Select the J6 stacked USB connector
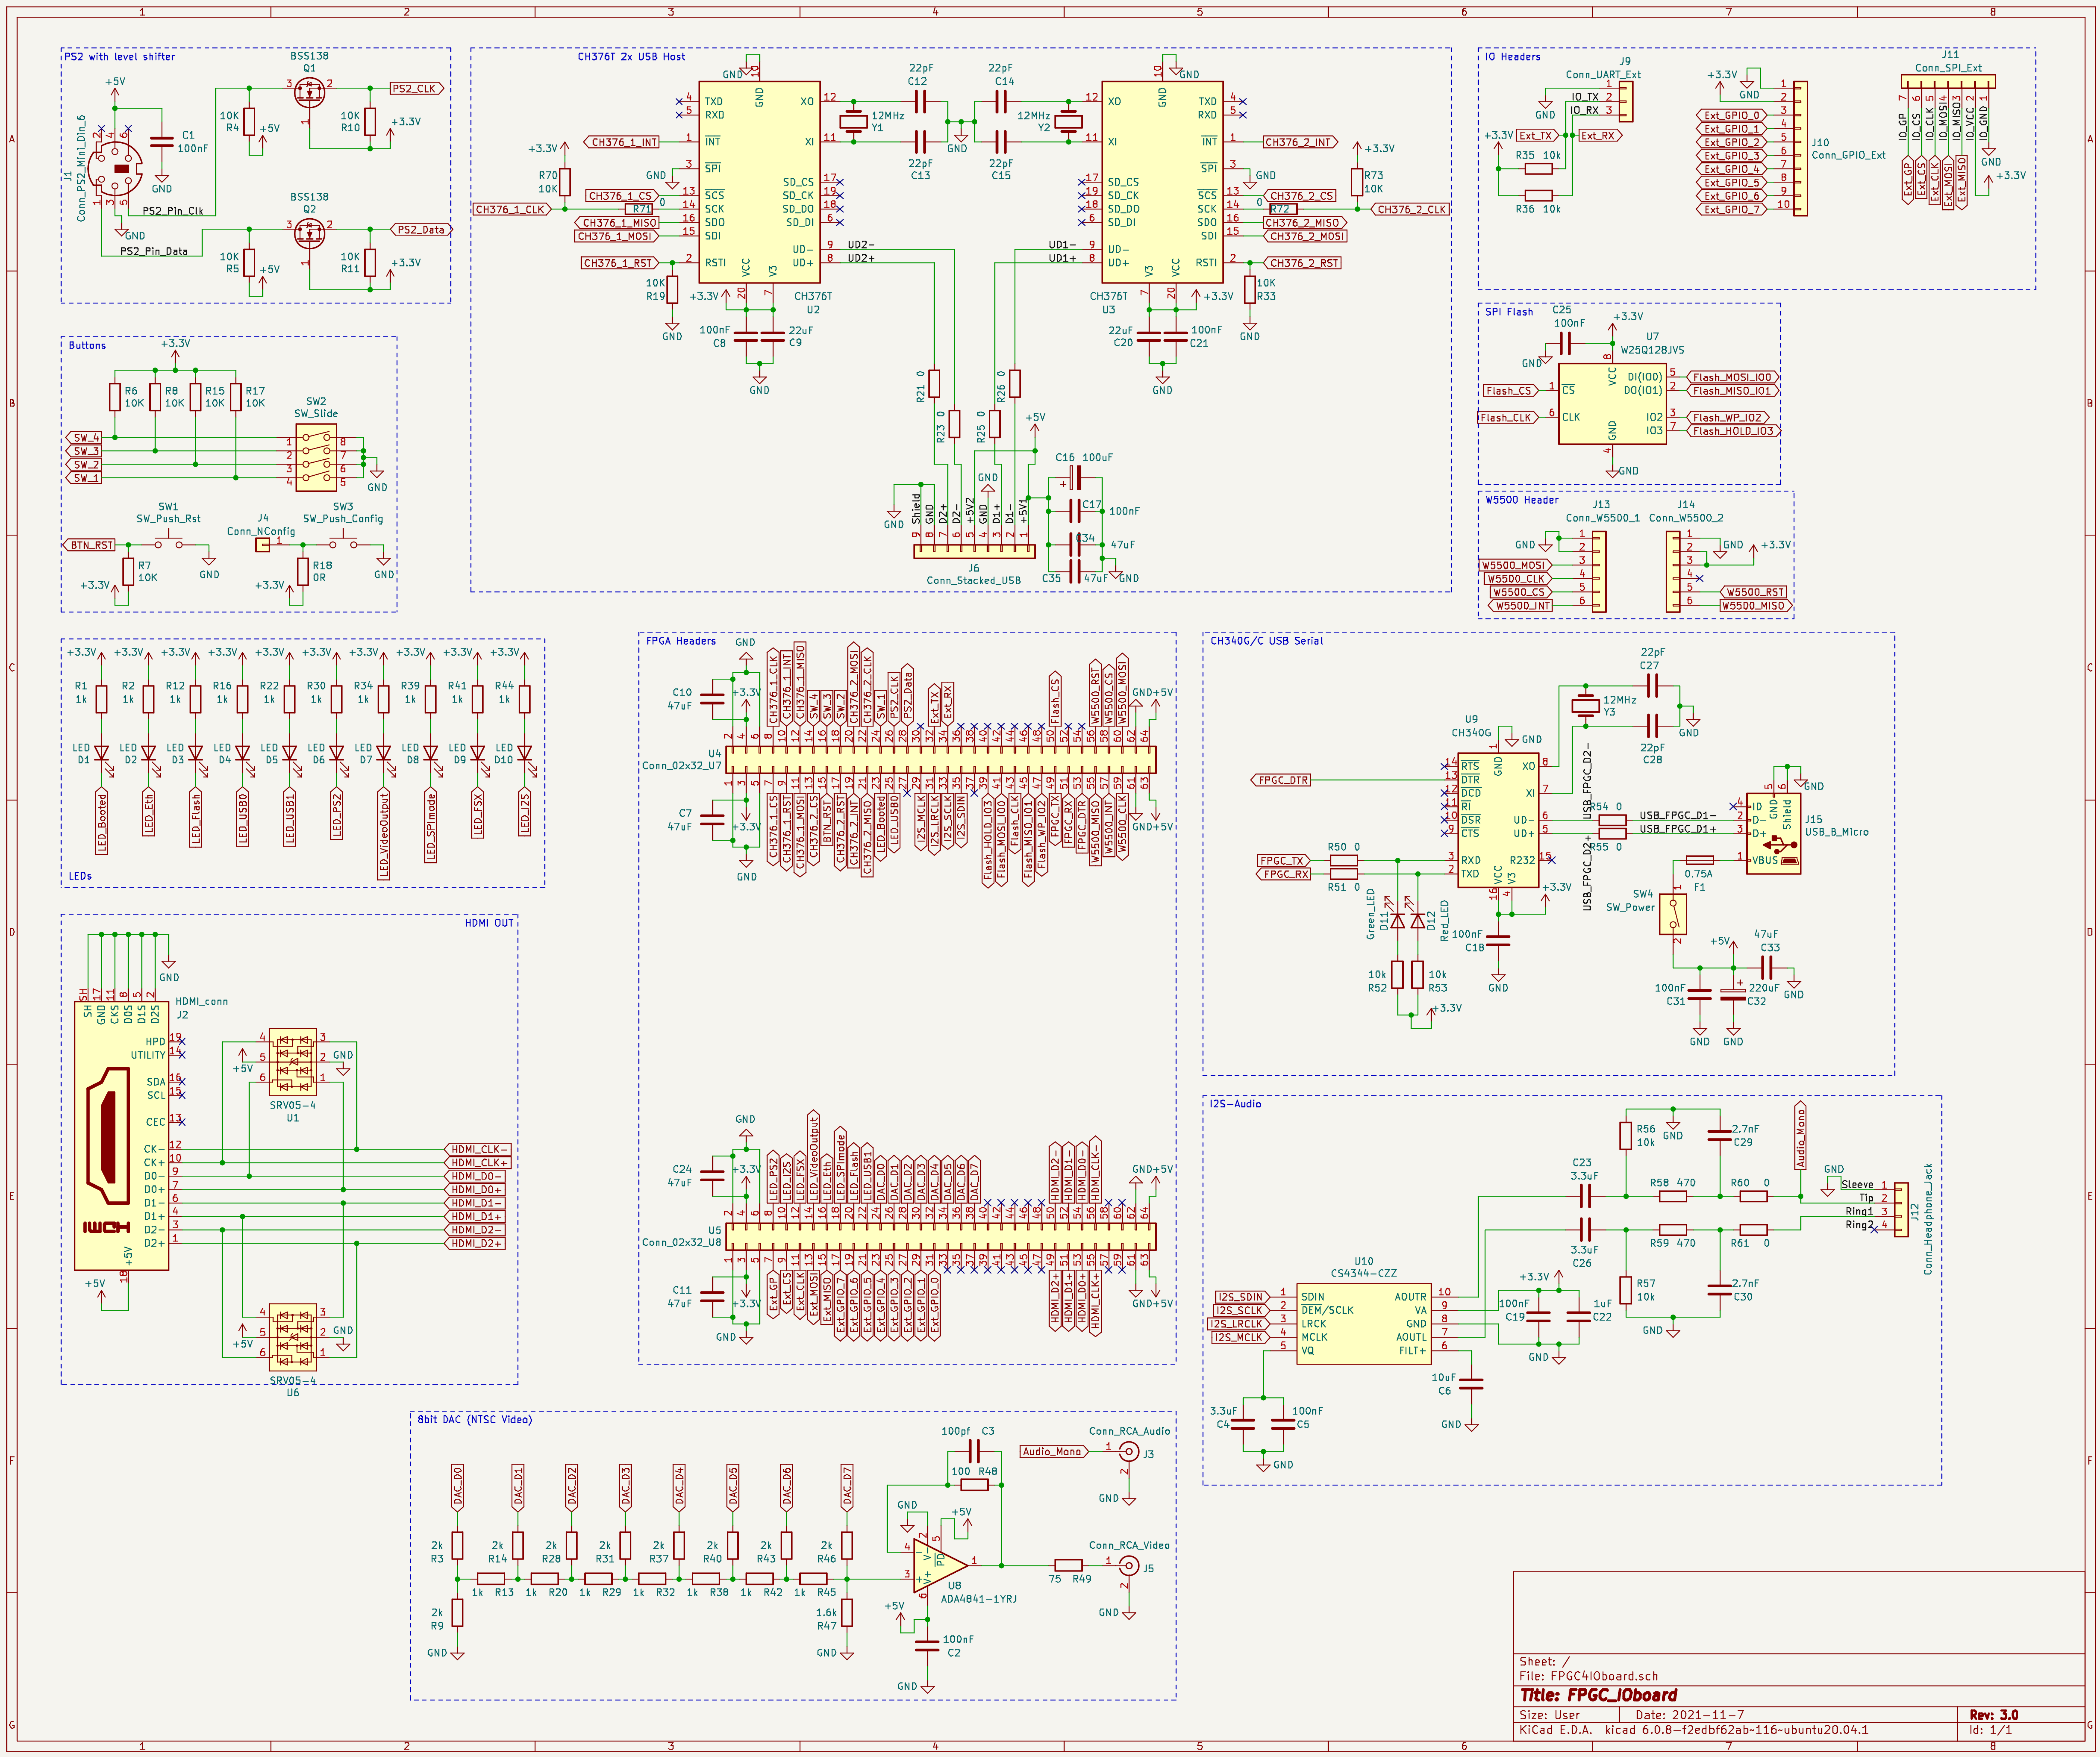This screenshot has width=2100, height=1757. click(974, 551)
